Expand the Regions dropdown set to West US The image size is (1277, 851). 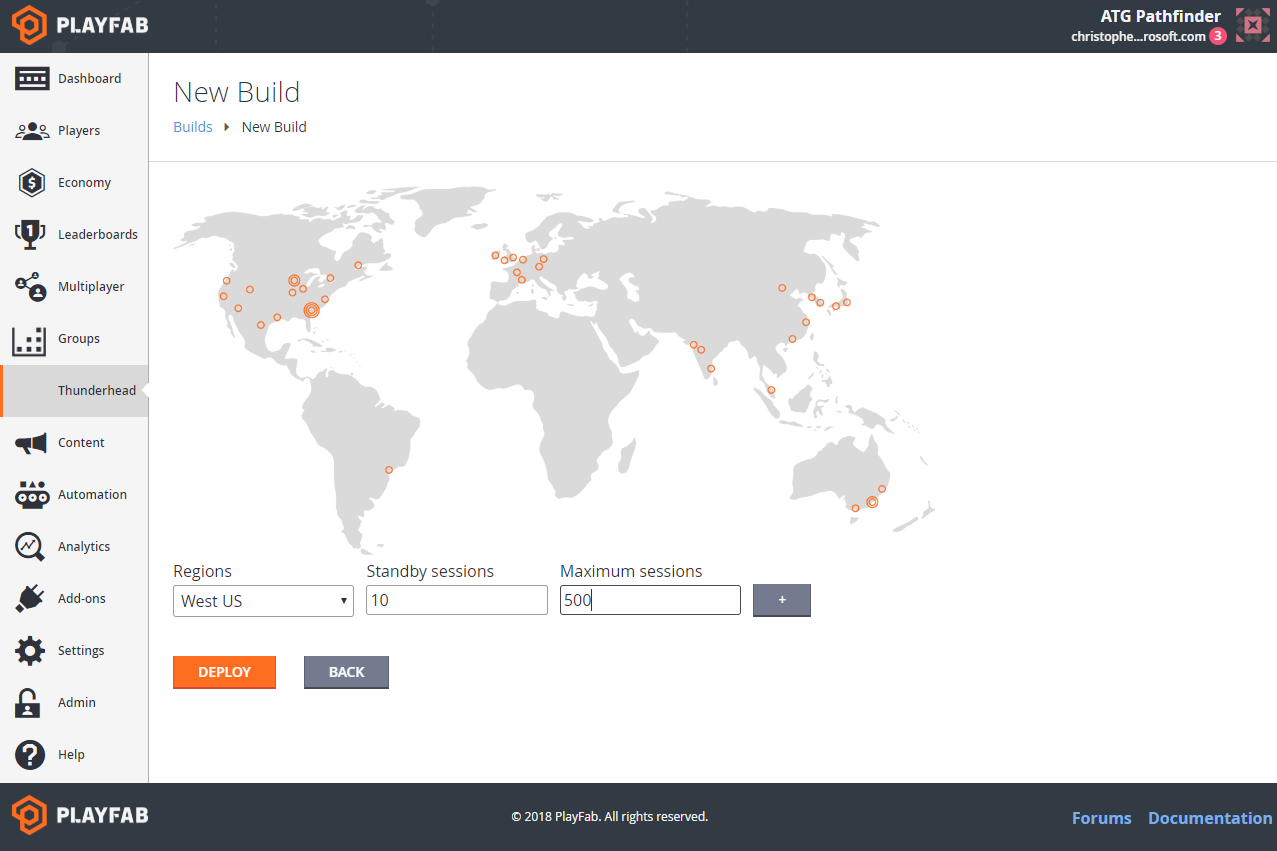pyautogui.click(x=263, y=601)
